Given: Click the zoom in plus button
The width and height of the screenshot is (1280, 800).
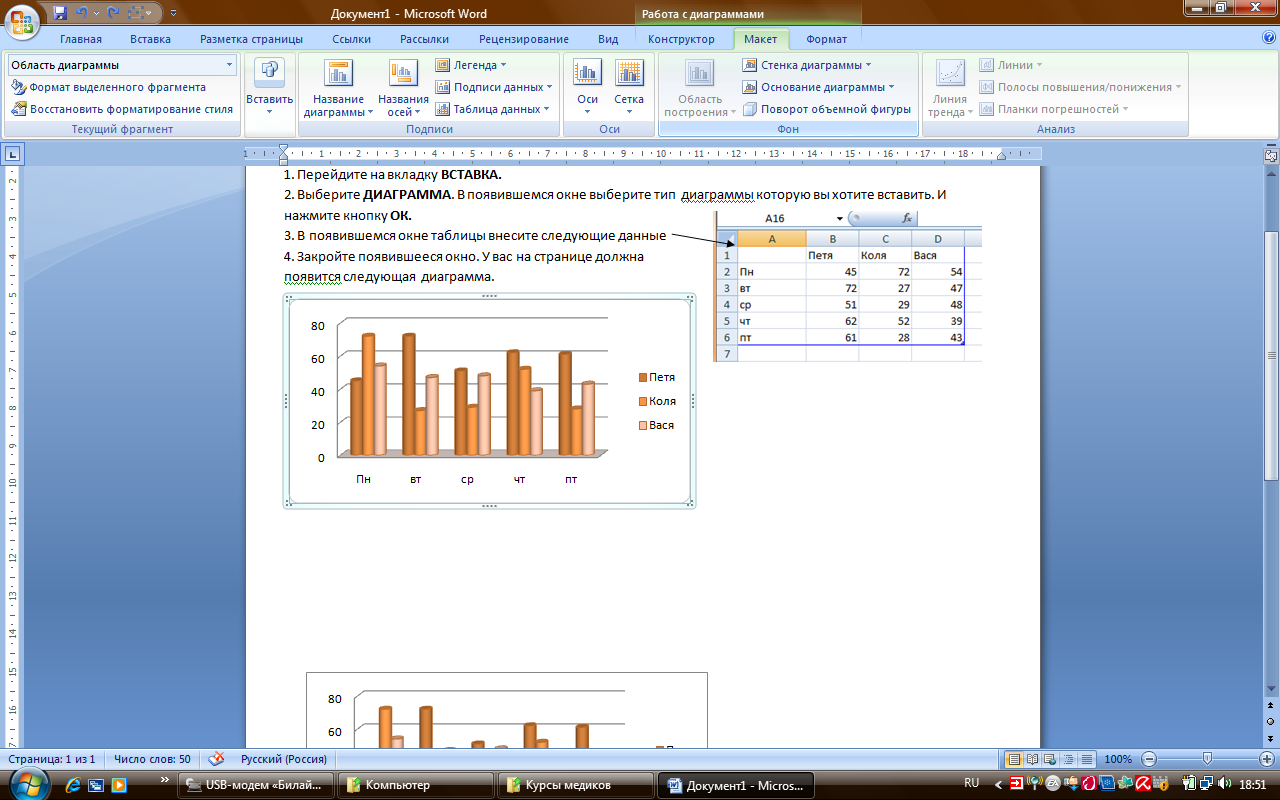Looking at the screenshot, I should 1266,759.
